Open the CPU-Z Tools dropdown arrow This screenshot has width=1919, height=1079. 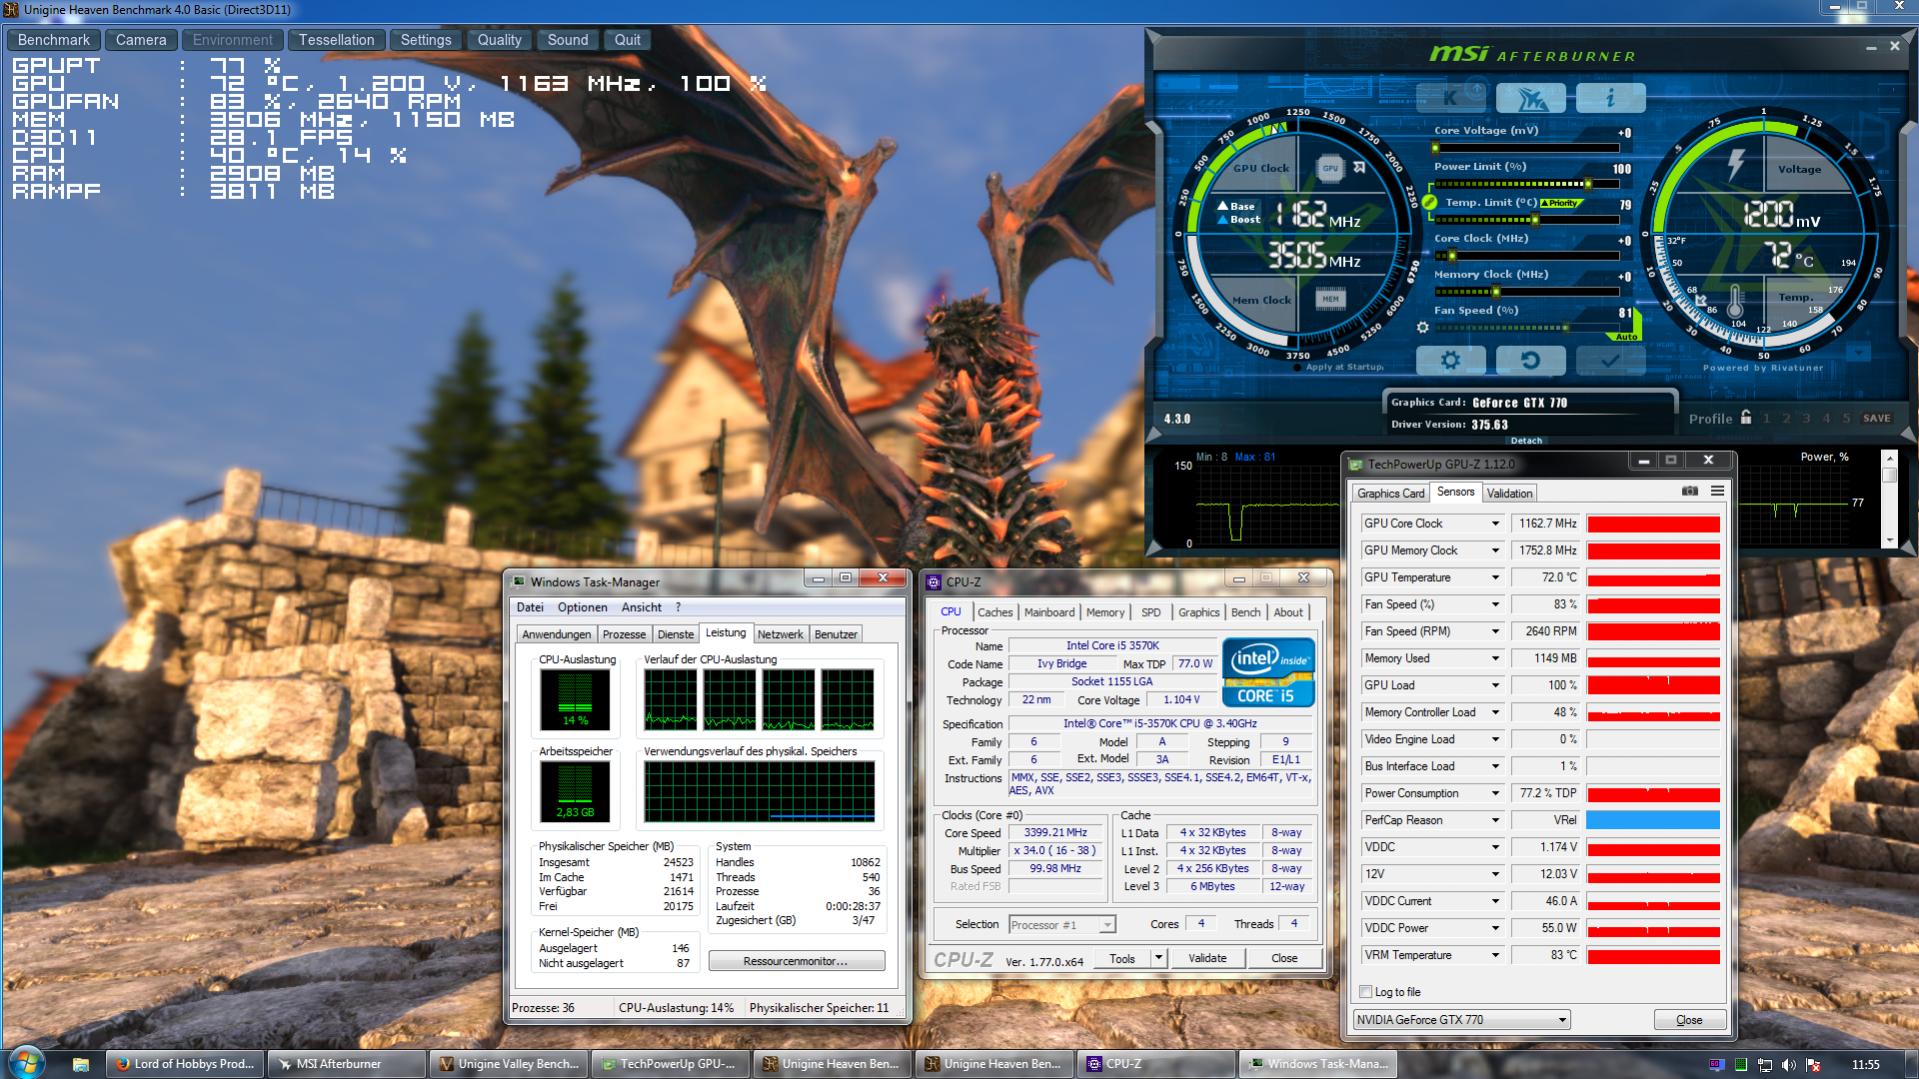tap(1159, 958)
